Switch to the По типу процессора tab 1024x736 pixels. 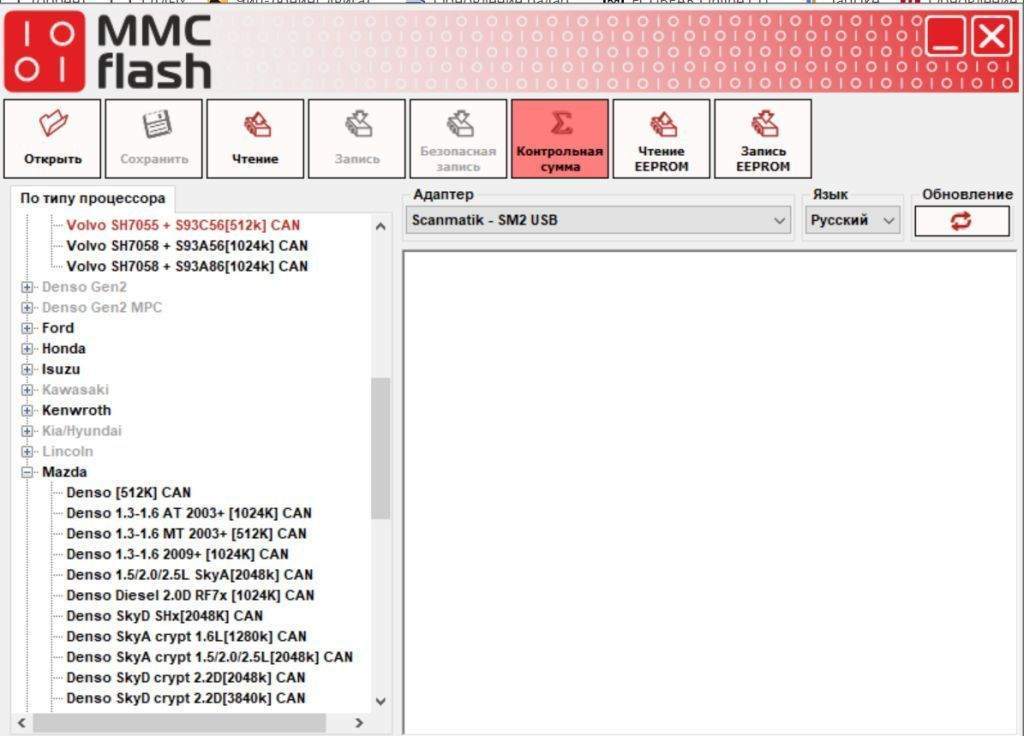click(93, 199)
